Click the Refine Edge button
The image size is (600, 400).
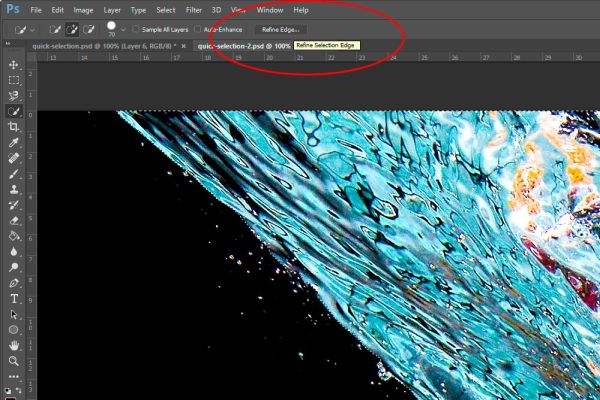(280, 29)
